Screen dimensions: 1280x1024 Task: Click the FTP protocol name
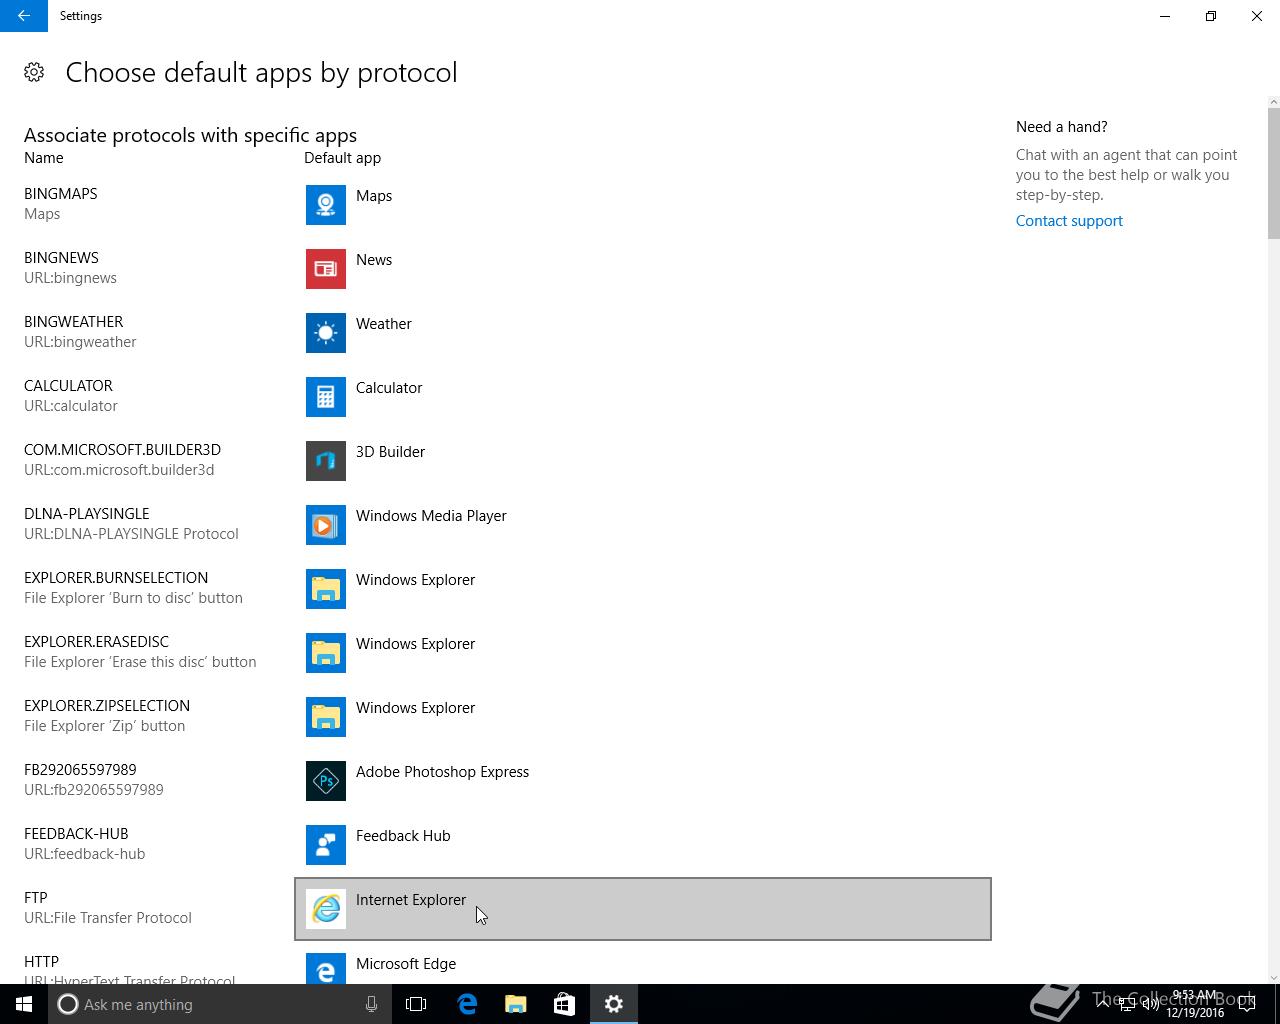click(36, 898)
